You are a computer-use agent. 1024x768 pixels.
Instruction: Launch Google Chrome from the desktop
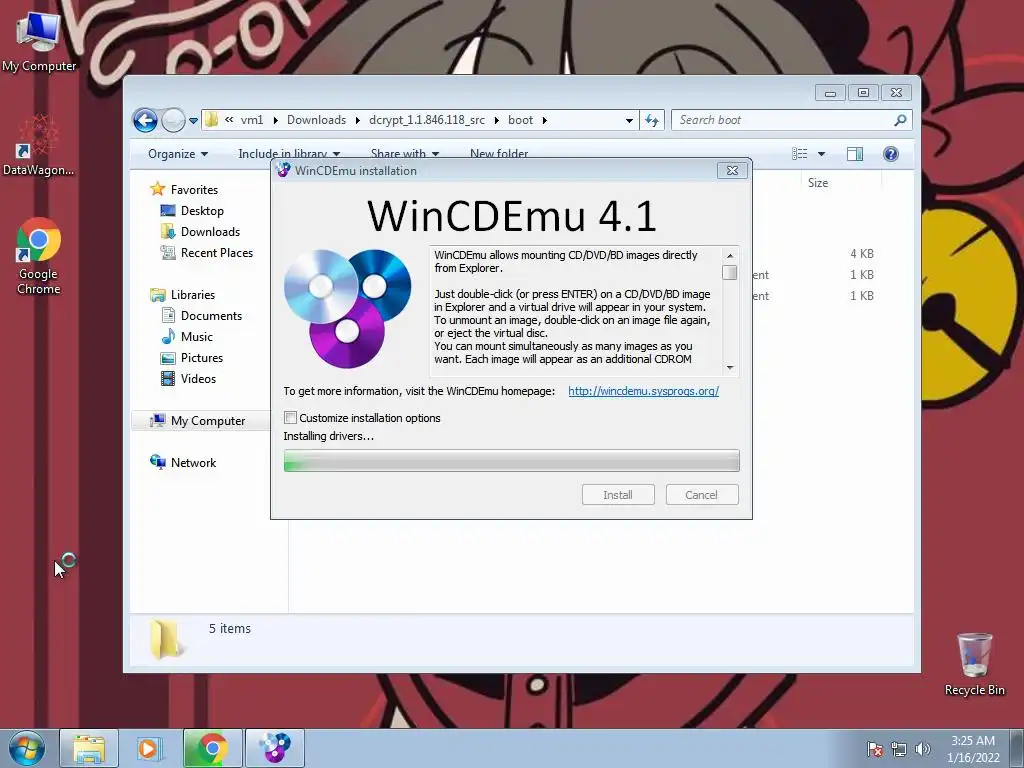coord(39,255)
